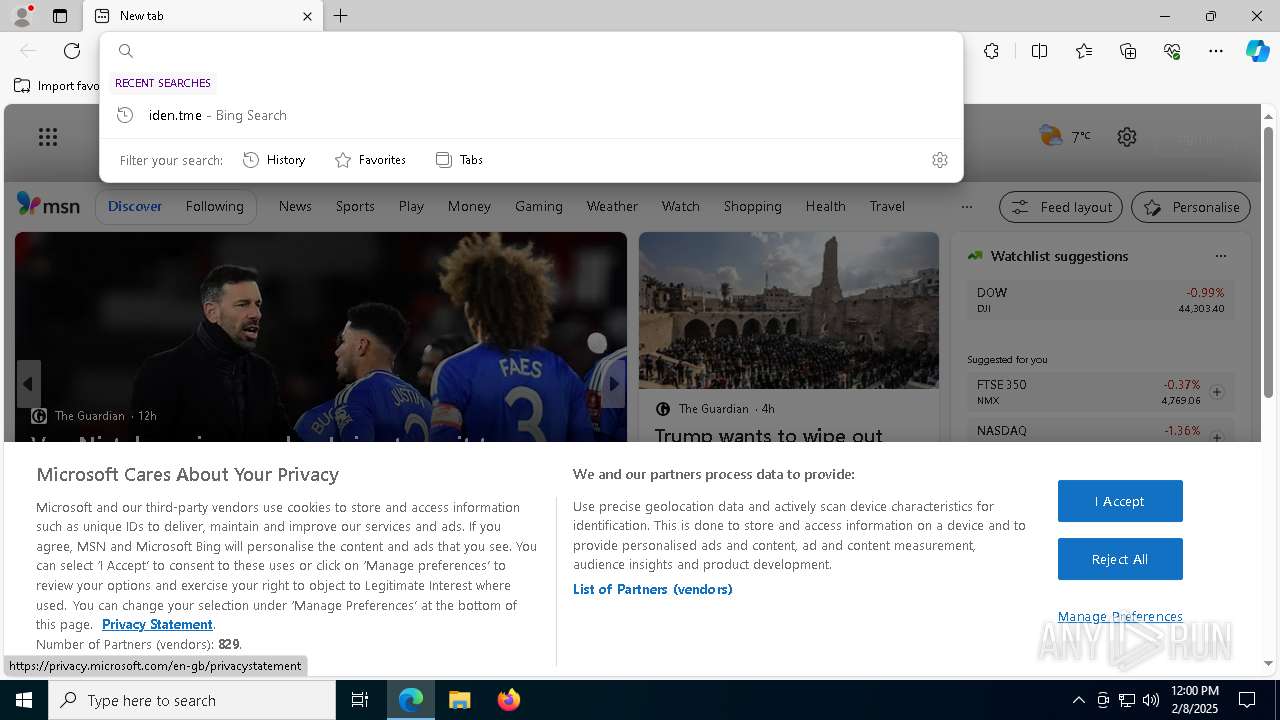Open Feed layout options

point(1062,207)
